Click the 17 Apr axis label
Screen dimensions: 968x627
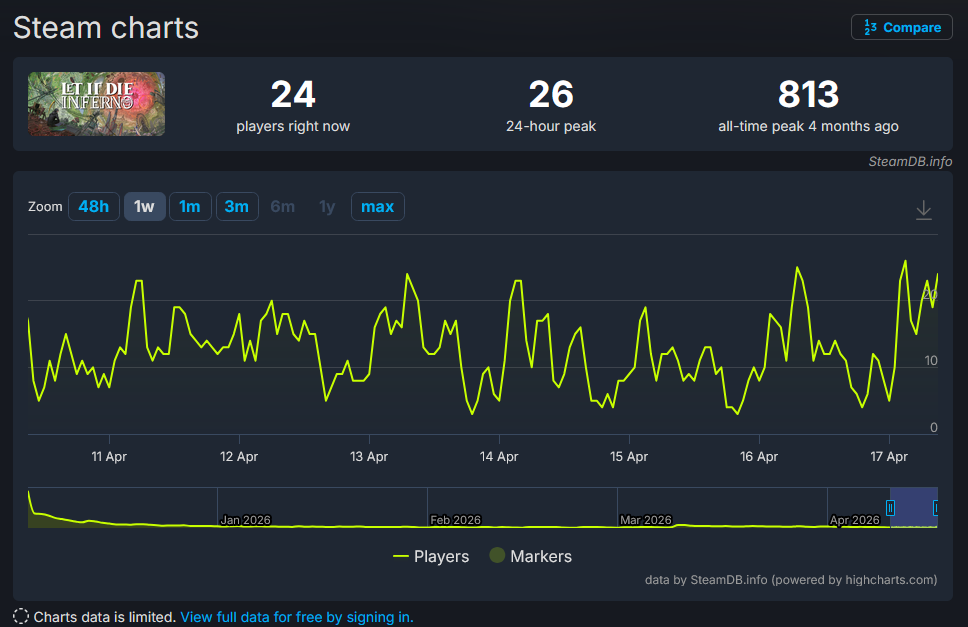(x=889, y=457)
